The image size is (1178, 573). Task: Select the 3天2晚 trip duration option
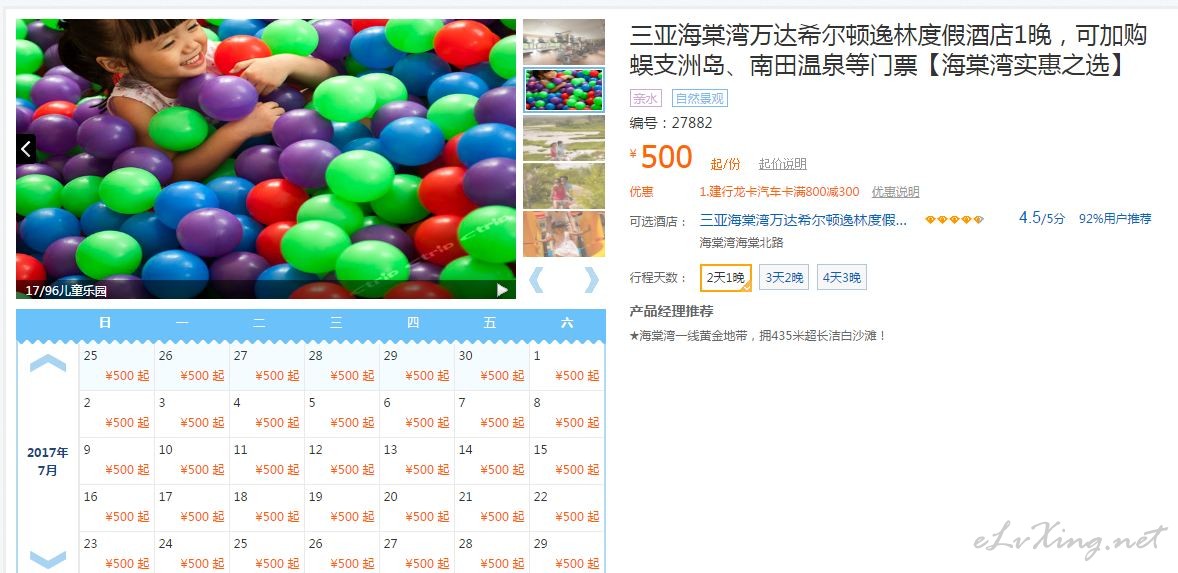(784, 277)
